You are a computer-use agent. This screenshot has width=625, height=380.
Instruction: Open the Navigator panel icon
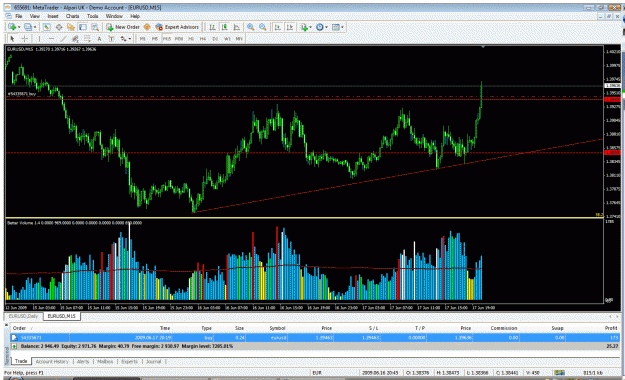pyautogui.click(x=71, y=27)
